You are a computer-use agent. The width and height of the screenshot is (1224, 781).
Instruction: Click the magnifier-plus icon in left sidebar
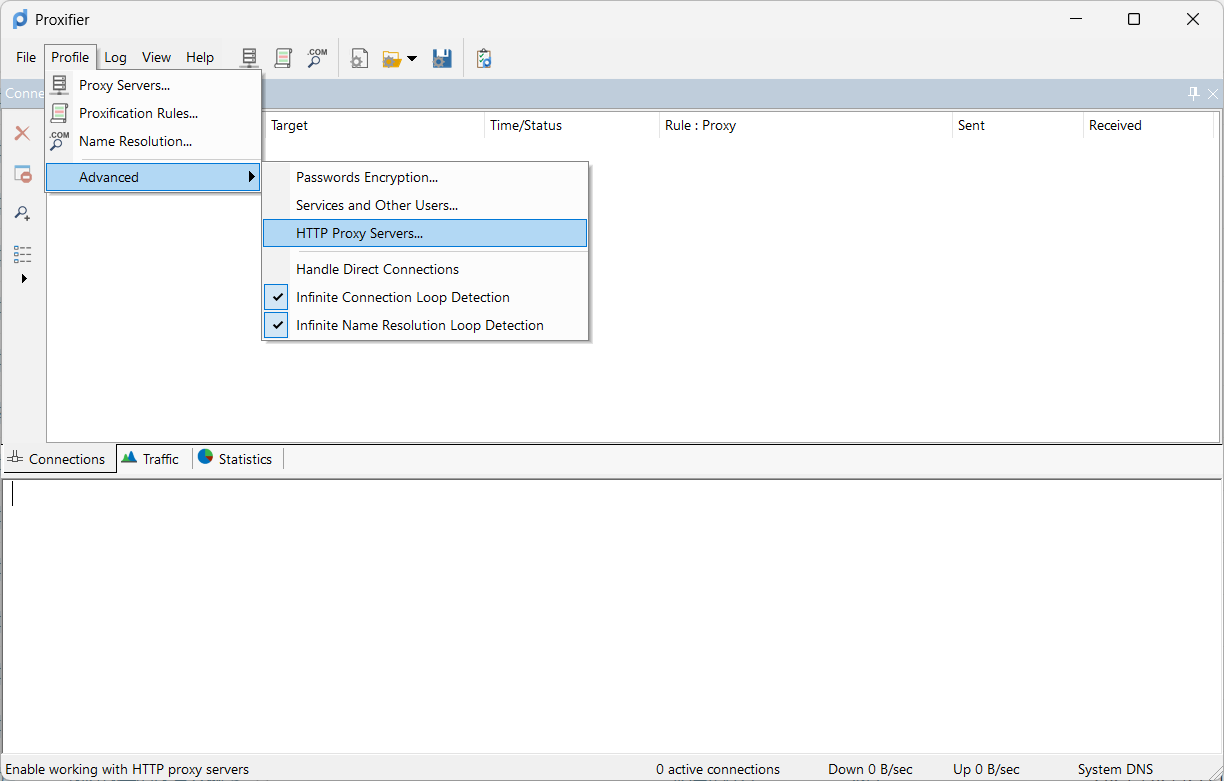(x=22, y=213)
